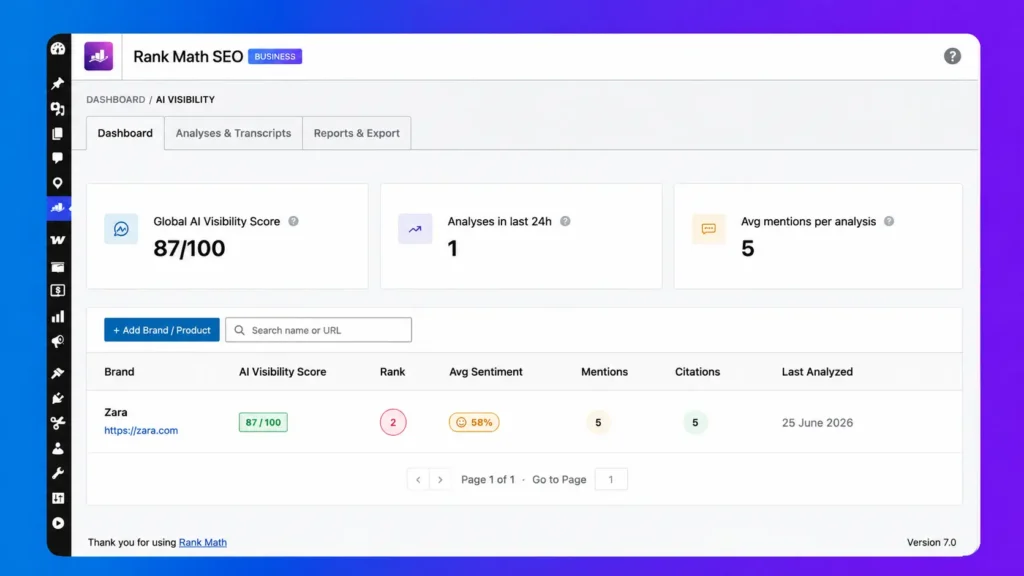
Task: Click the Last Analyzed column header
Action: pyautogui.click(x=817, y=372)
